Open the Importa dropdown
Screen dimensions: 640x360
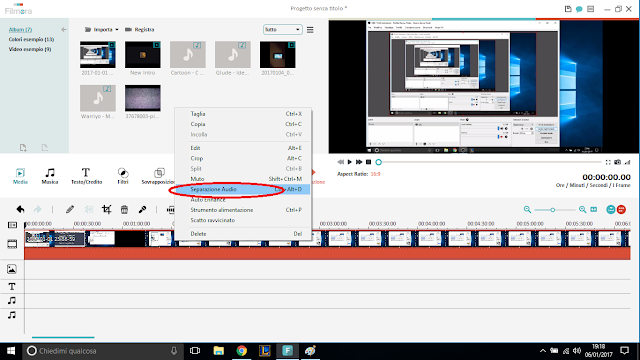tap(101, 29)
